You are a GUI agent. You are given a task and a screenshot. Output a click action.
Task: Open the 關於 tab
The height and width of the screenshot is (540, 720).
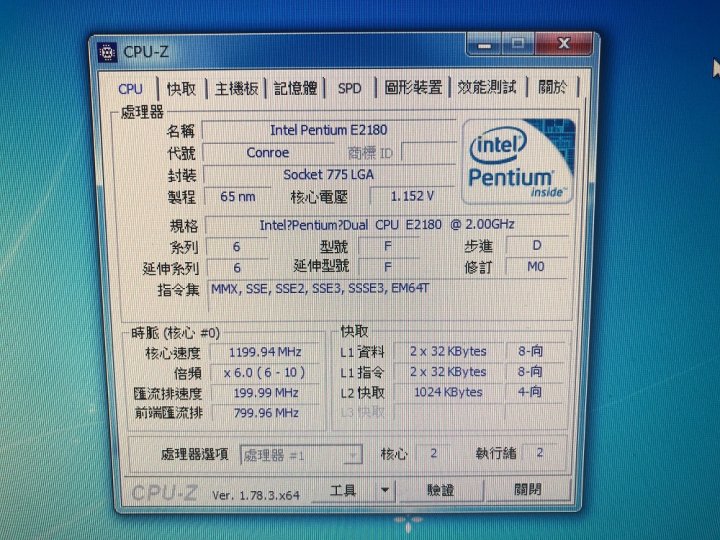(x=552, y=86)
